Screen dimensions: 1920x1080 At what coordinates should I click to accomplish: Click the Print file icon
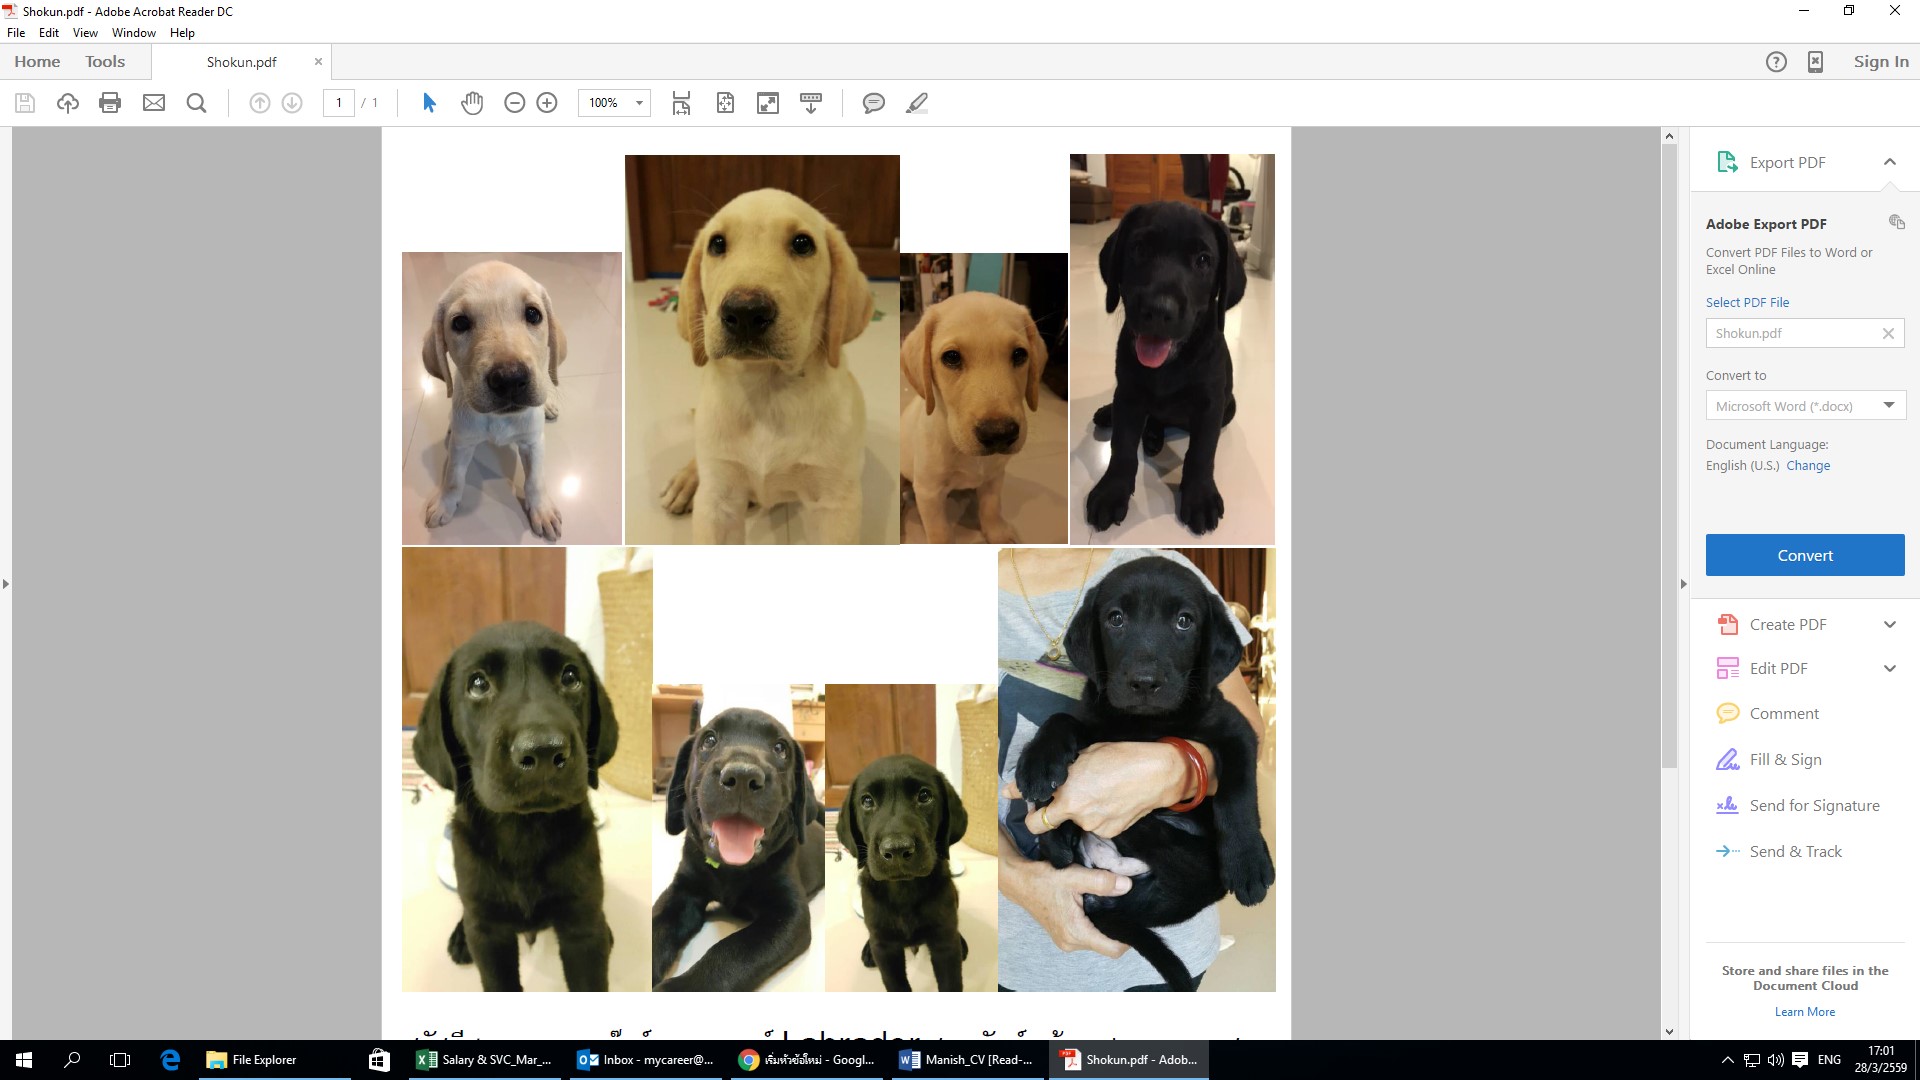[x=110, y=103]
